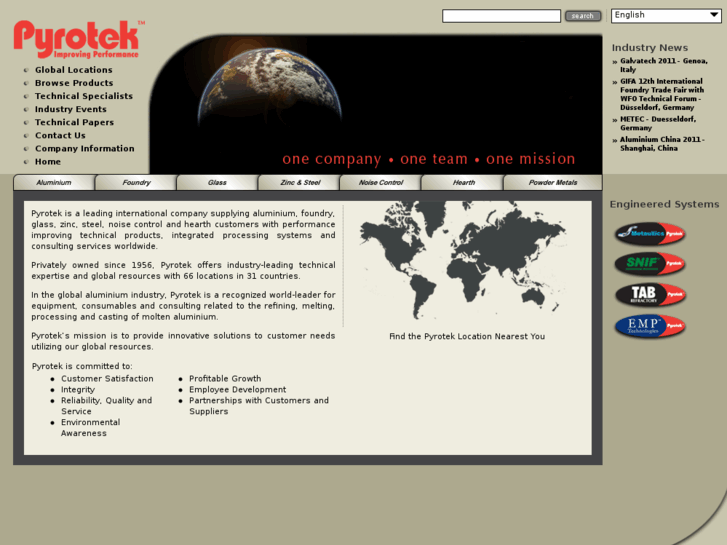Click the Engineered Systems heading
Screen dimensions: 727x545
(664, 205)
